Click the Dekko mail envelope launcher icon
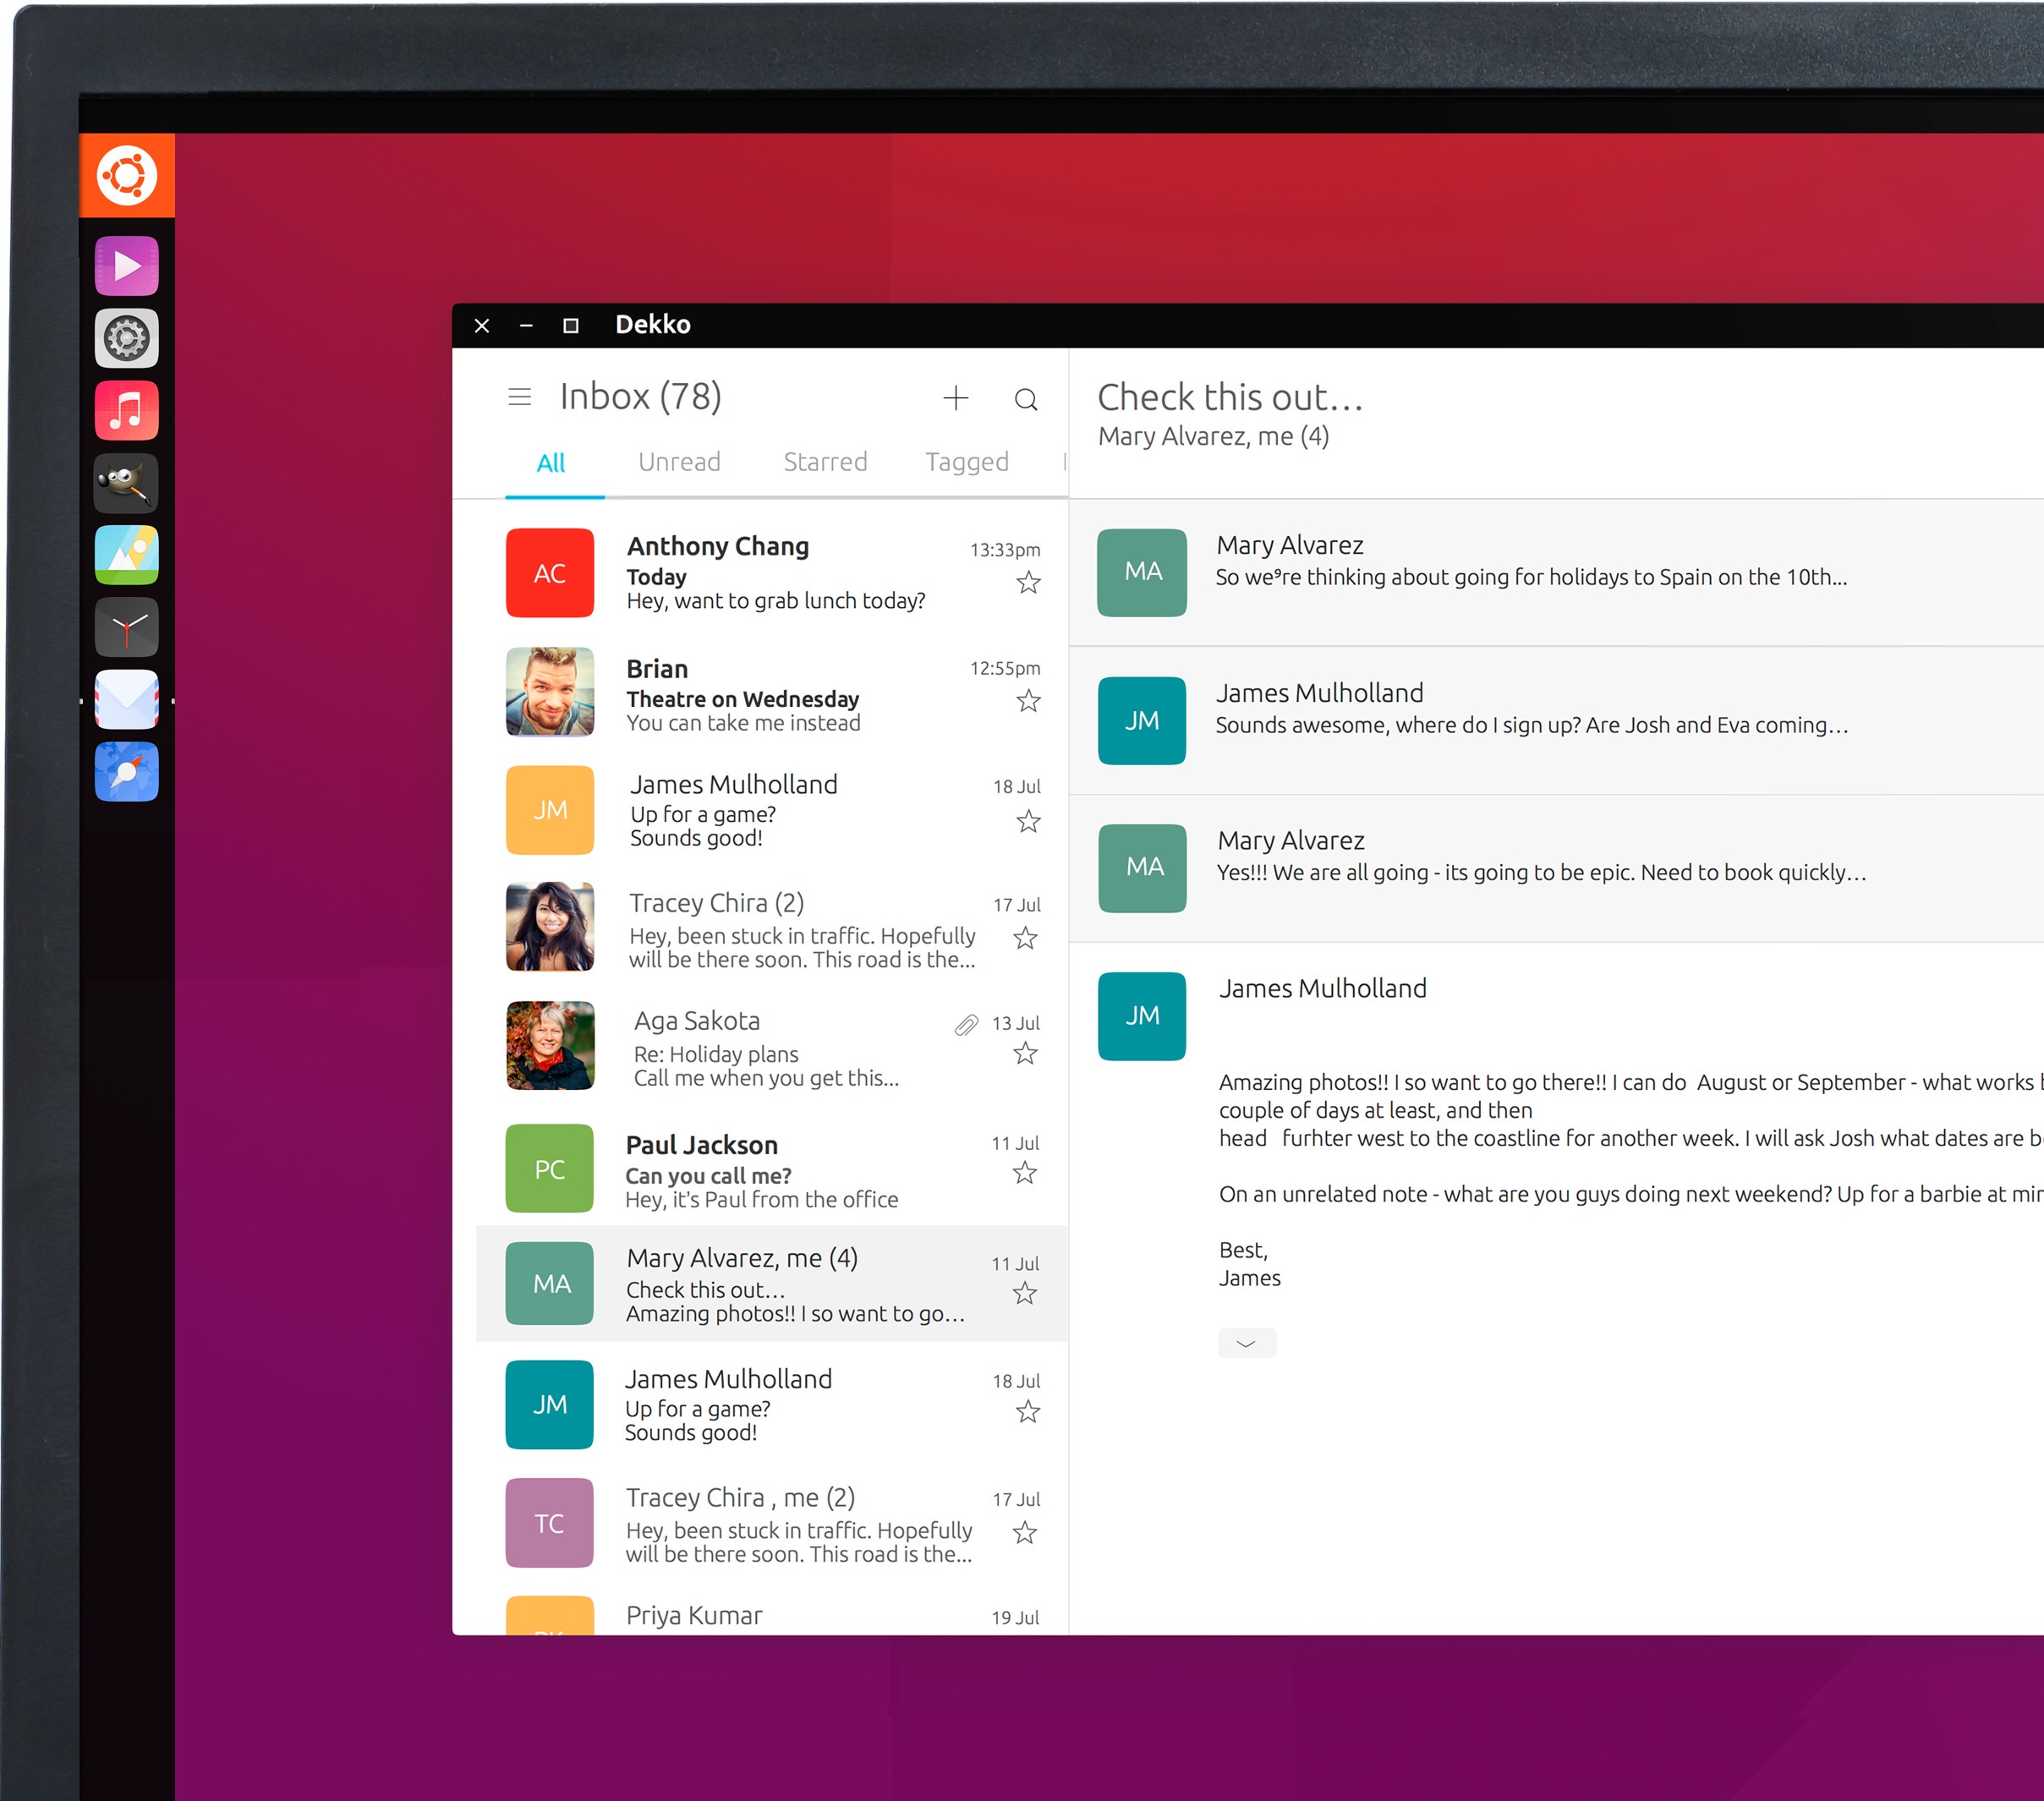2044x1801 pixels. click(127, 700)
